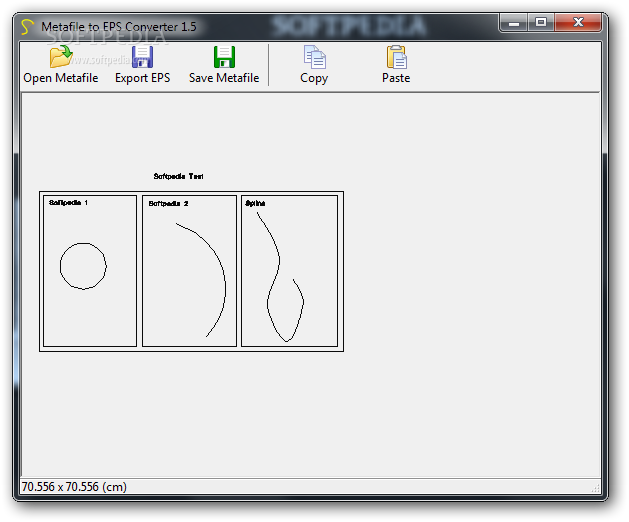Screen dimensions: 629x522
Task: Select the 'Softpedia Test' title text
Action: coord(179,176)
